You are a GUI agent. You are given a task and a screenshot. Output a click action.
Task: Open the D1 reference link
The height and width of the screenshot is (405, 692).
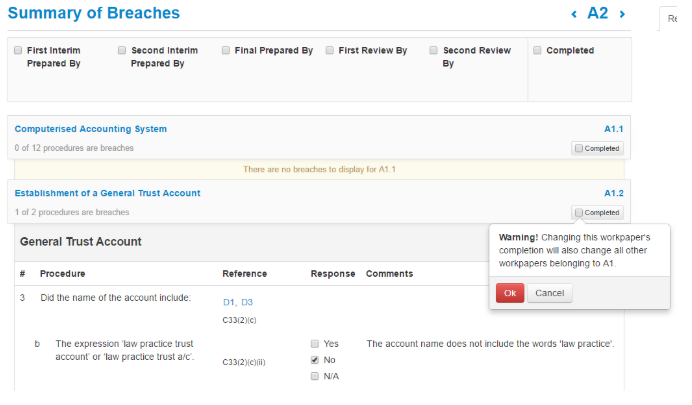(229, 301)
